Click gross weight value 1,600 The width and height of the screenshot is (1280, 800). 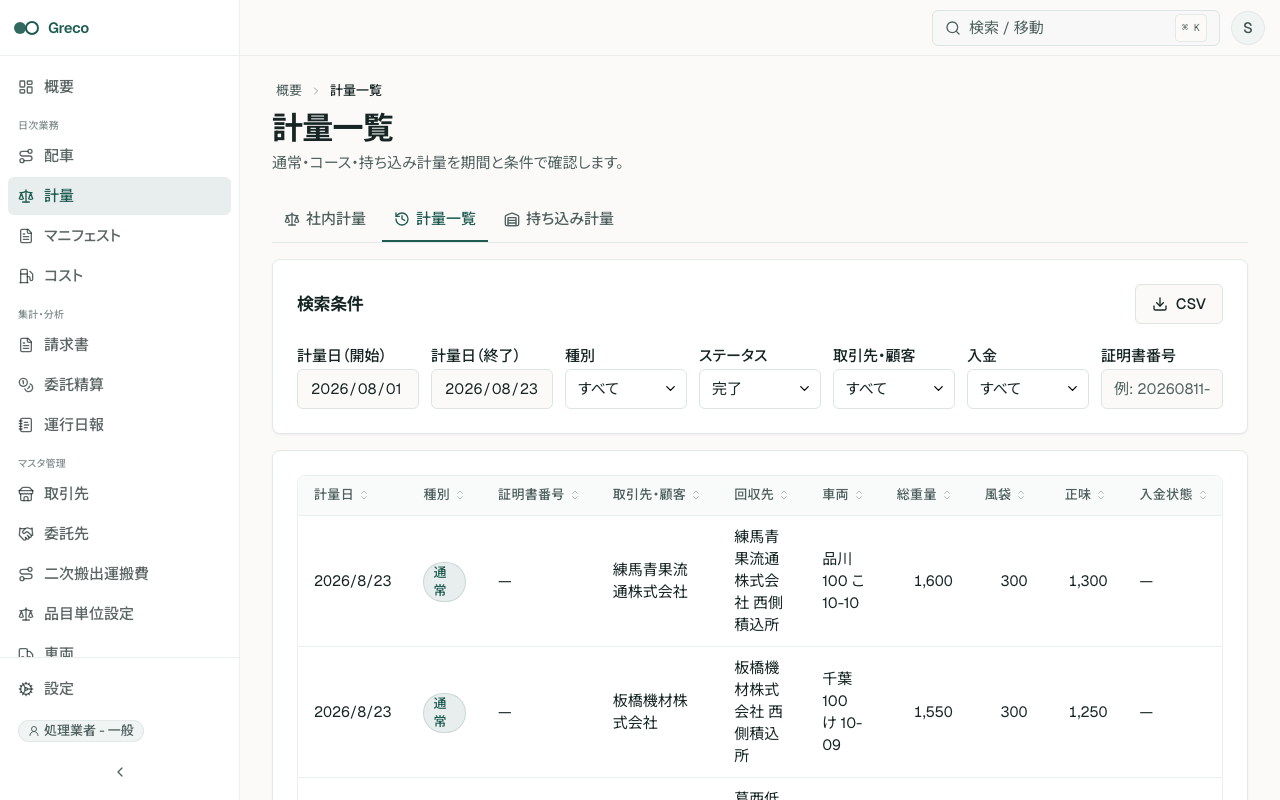(x=933, y=581)
